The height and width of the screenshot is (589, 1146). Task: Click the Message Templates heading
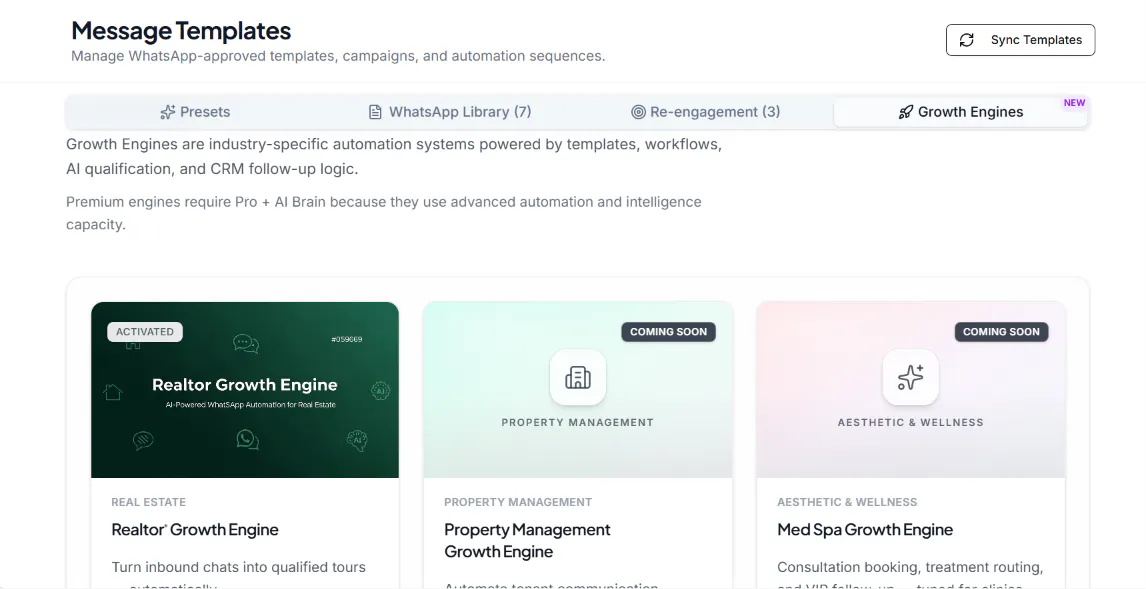(181, 31)
